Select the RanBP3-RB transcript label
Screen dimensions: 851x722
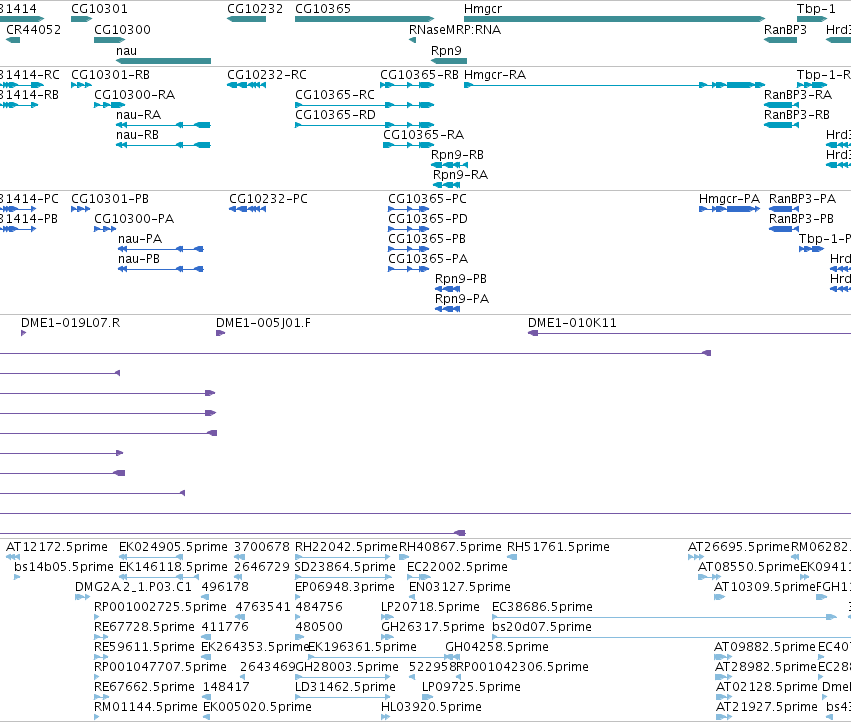(x=797, y=115)
